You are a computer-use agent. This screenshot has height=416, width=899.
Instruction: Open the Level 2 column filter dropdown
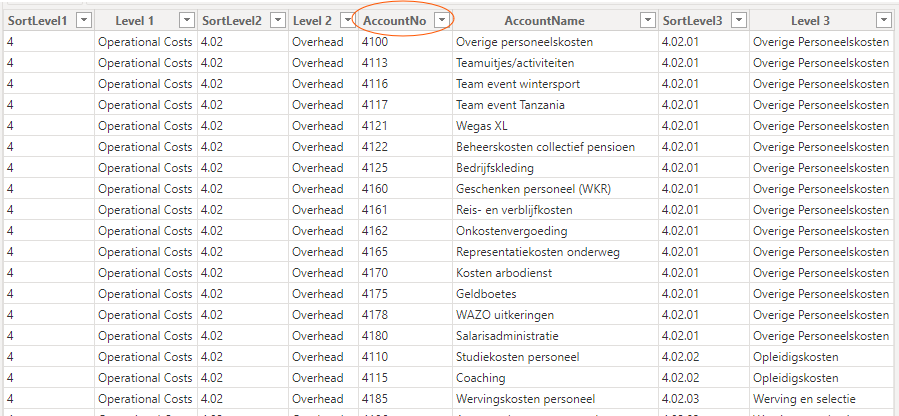point(347,21)
